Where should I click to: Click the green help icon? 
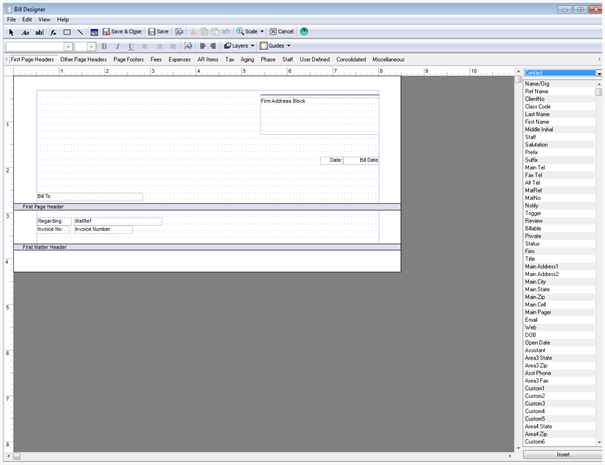[304, 32]
